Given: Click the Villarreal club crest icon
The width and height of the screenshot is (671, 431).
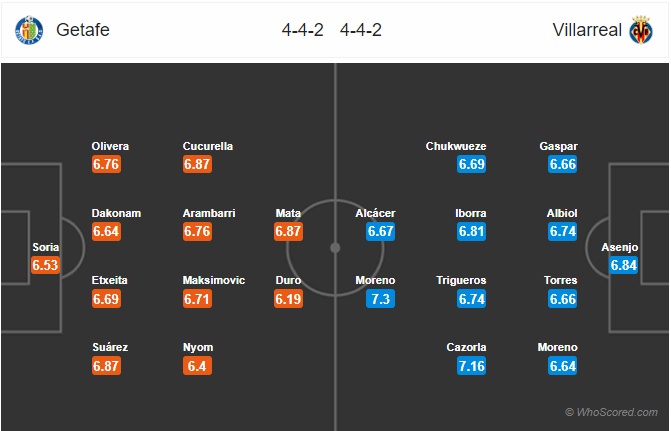Looking at the screenshot, I should pos(641,30).
